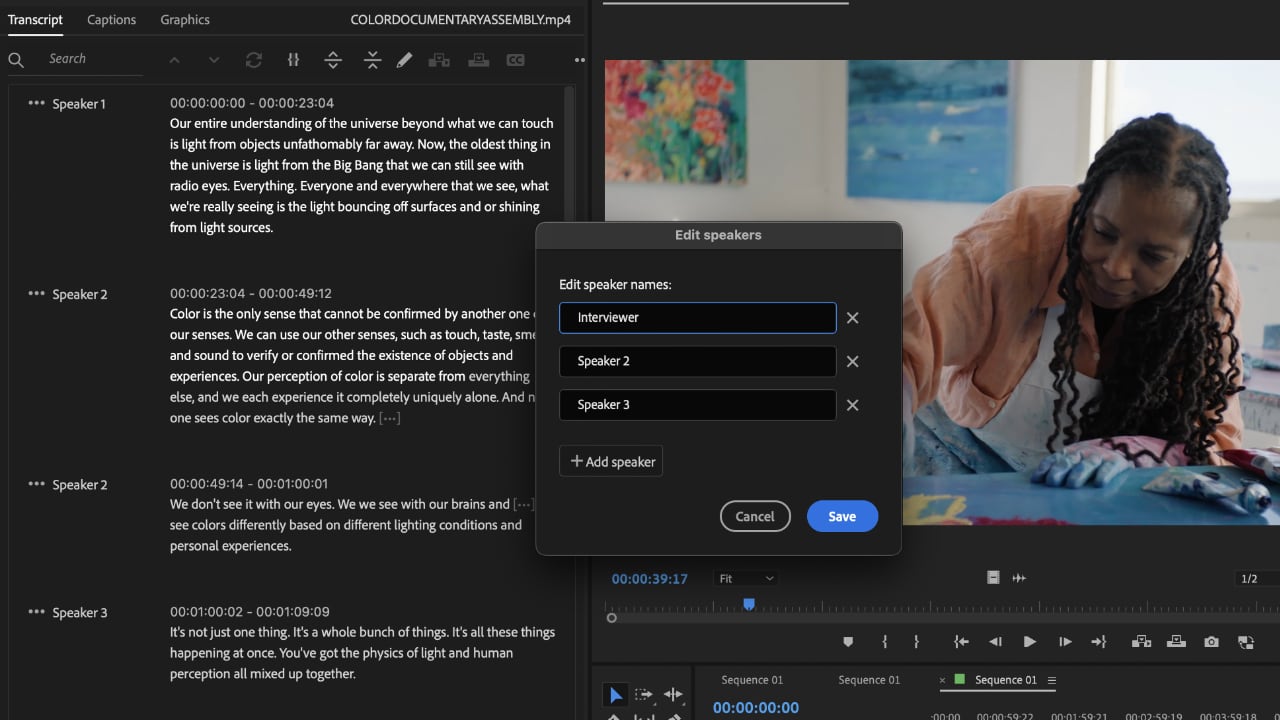The height and width of the screenshot is (720, 1280).
Task: Switch to the Captions tab
Action: 111,20
